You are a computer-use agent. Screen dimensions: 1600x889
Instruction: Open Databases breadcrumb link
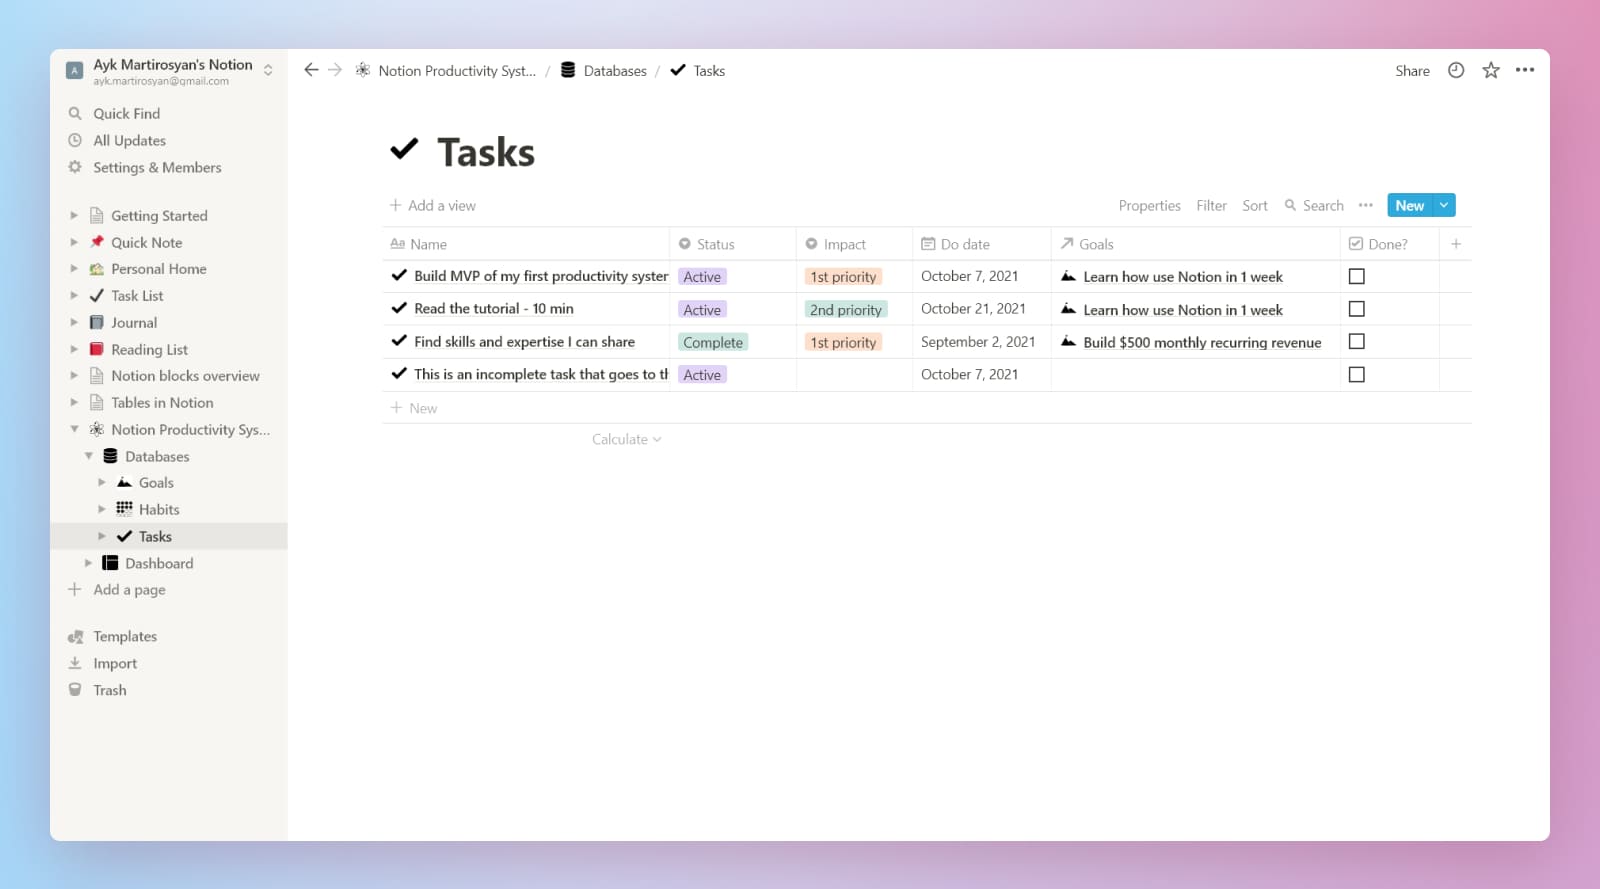[603, 70]
